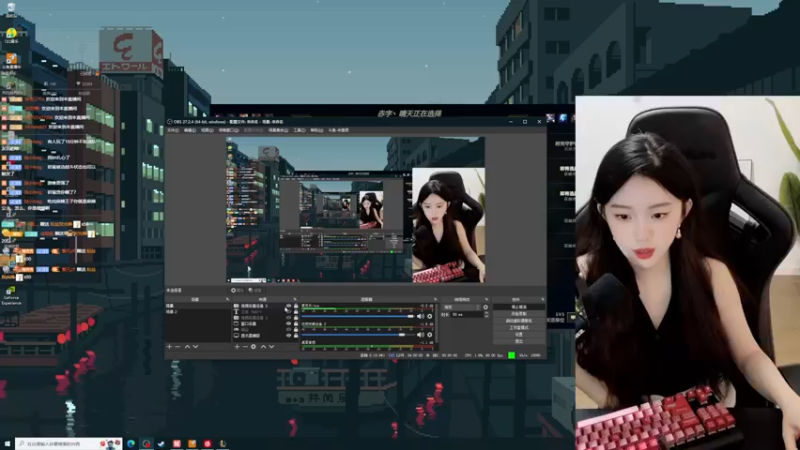Viewport: 800px width, 450px height.
Task: Select the first scene in Scenes list
Action: pyautogui.click(x=198, y=306)
